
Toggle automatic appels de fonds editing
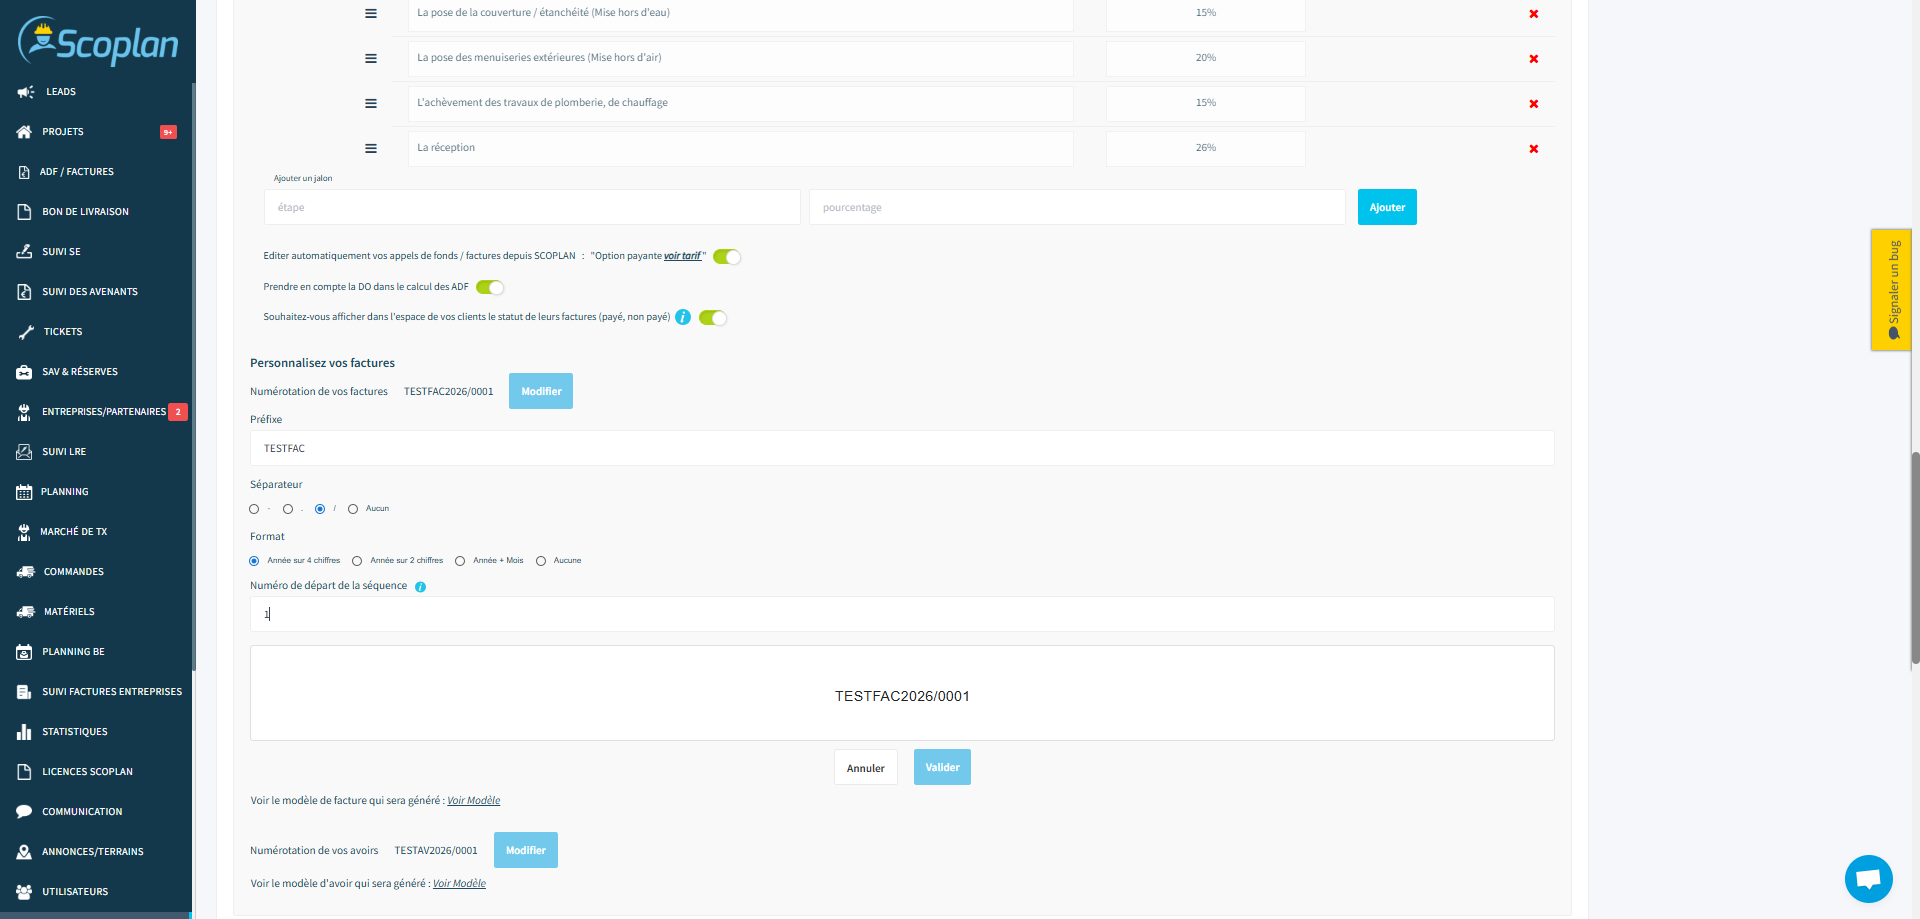tap(727, 257)
